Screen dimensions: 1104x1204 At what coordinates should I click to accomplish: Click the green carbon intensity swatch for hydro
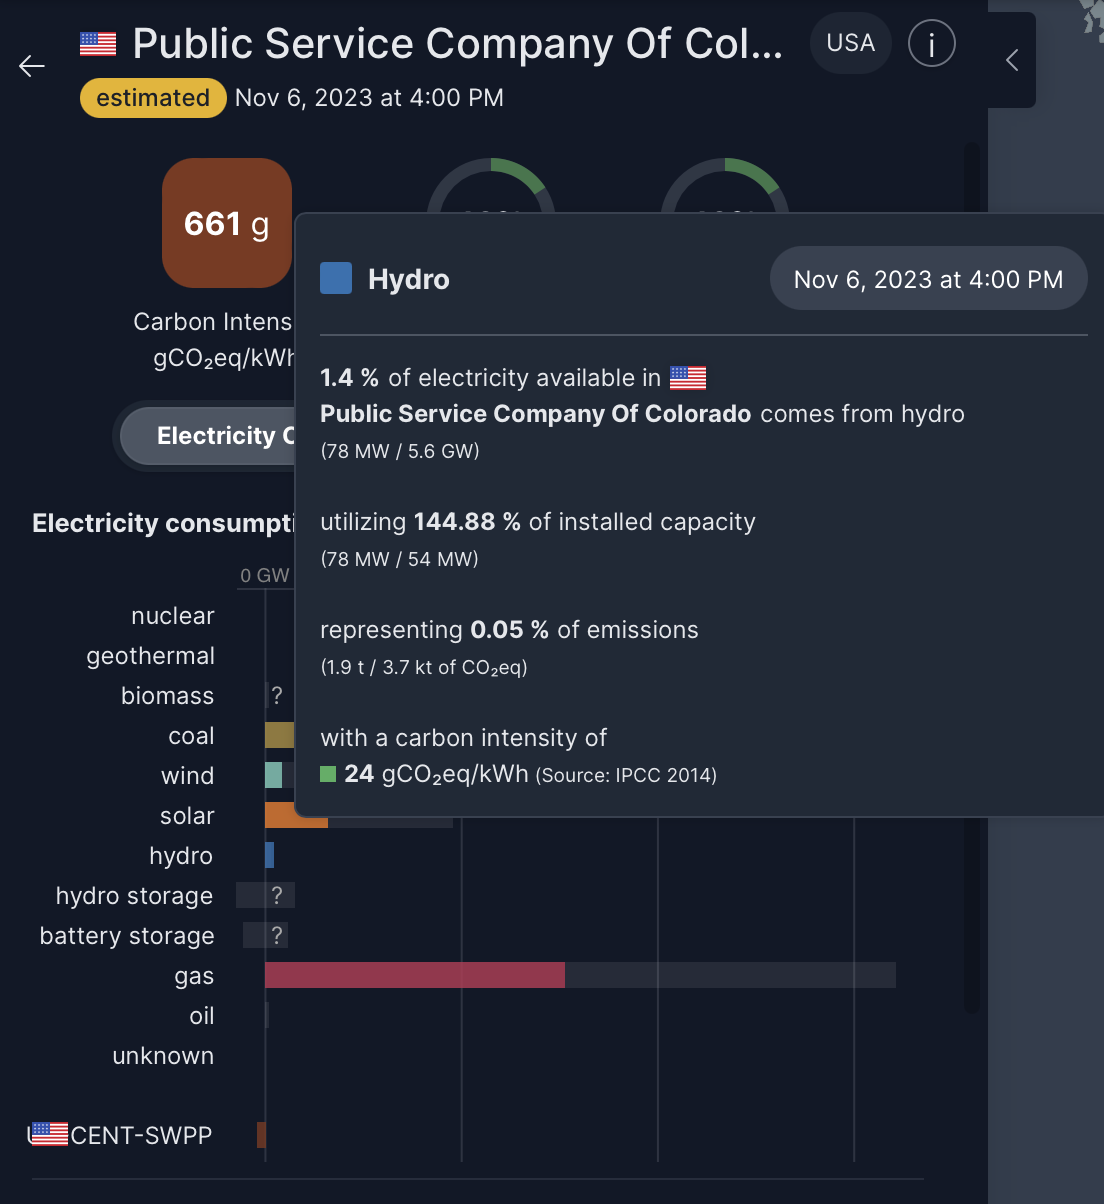click(327, 773)
